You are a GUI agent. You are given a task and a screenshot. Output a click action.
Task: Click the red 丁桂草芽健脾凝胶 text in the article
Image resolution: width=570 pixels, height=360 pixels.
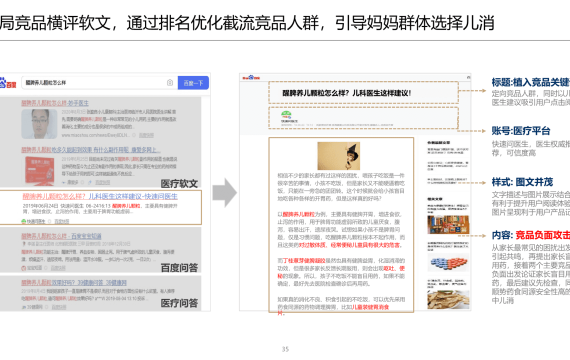coord(304,261)
